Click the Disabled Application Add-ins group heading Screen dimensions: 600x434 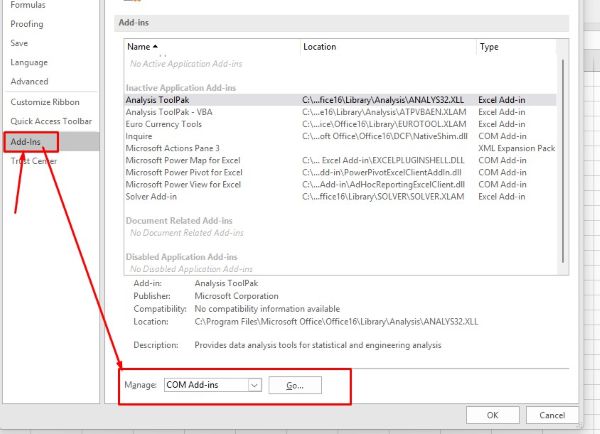coord(182,257)
